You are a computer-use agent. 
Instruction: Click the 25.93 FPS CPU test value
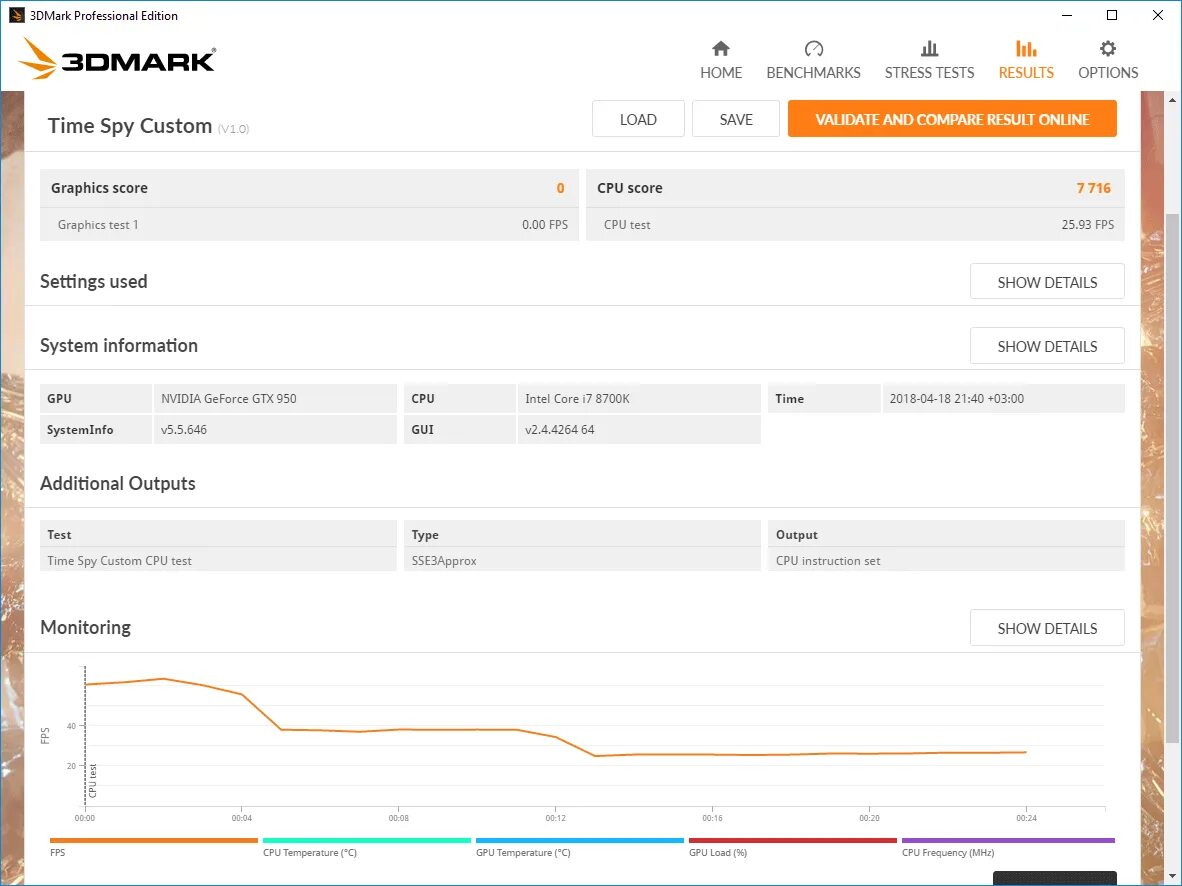(x=1087, y=225)
